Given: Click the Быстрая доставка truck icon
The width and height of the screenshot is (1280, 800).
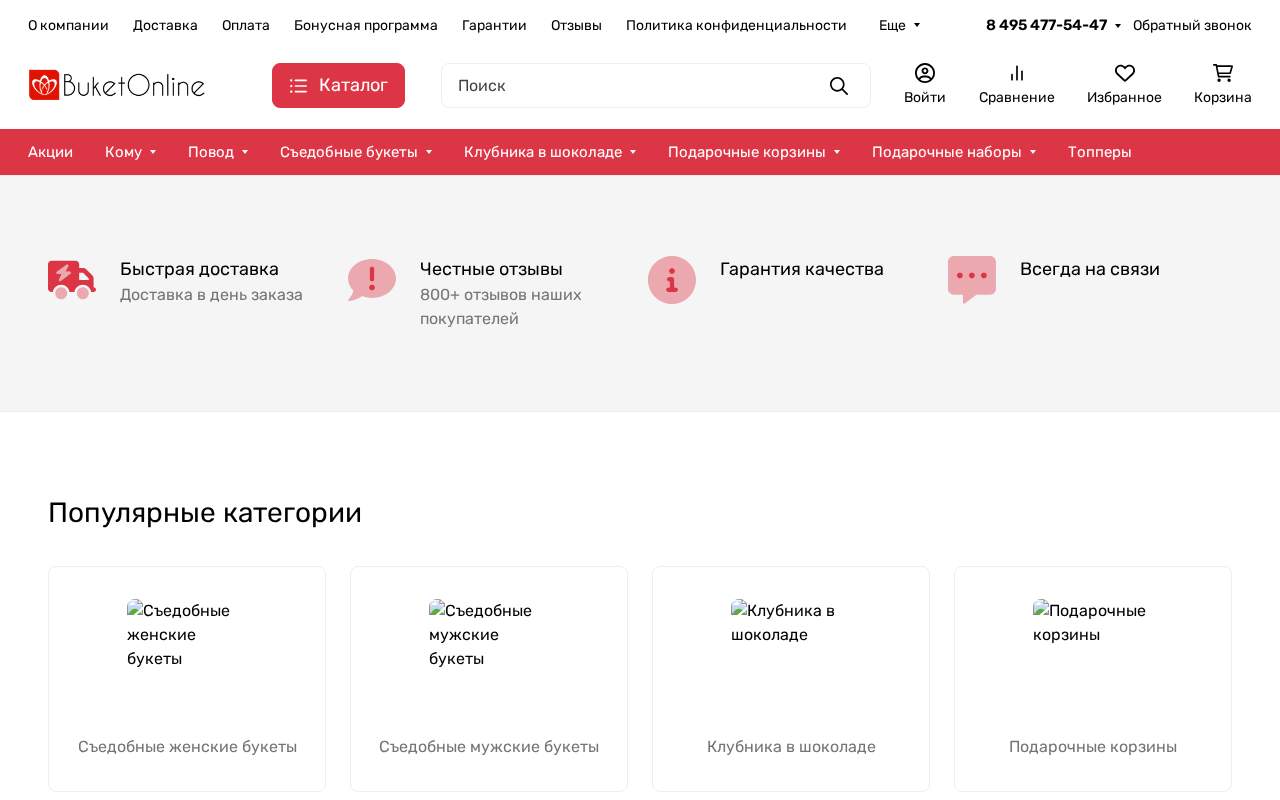Looking at the screenshot, I should tap(72, 280).
